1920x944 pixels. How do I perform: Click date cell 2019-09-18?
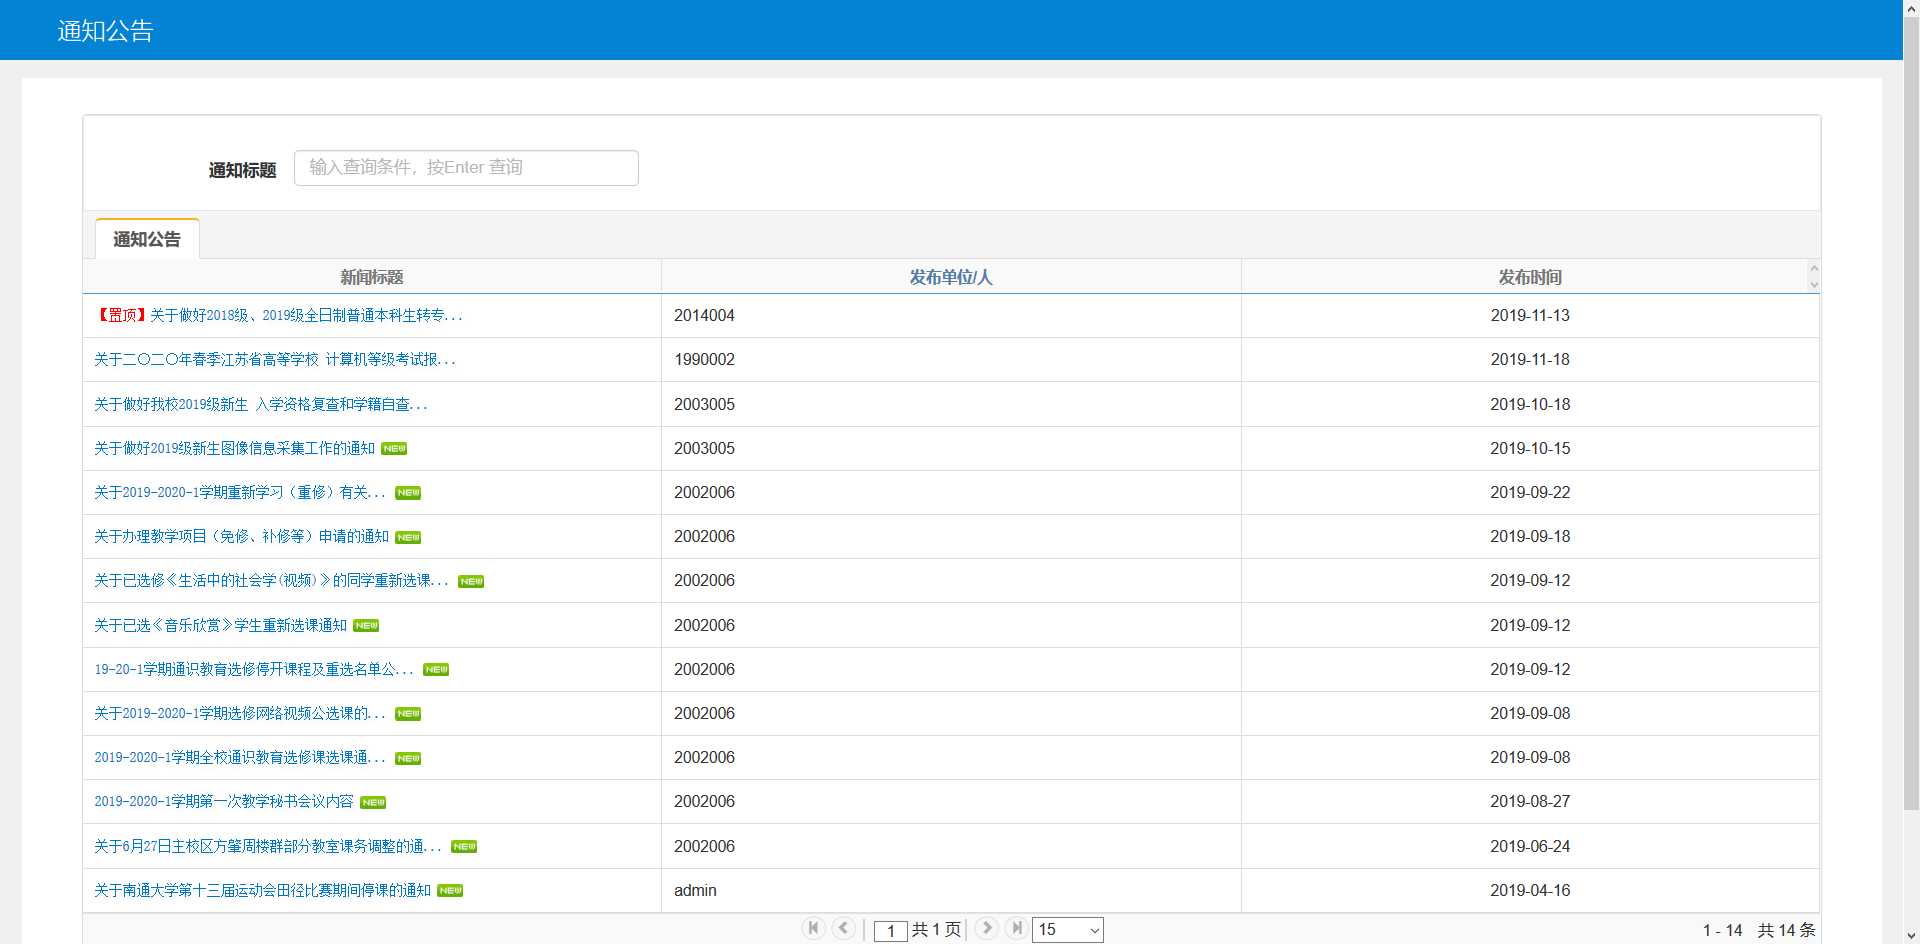point(1530,536)
